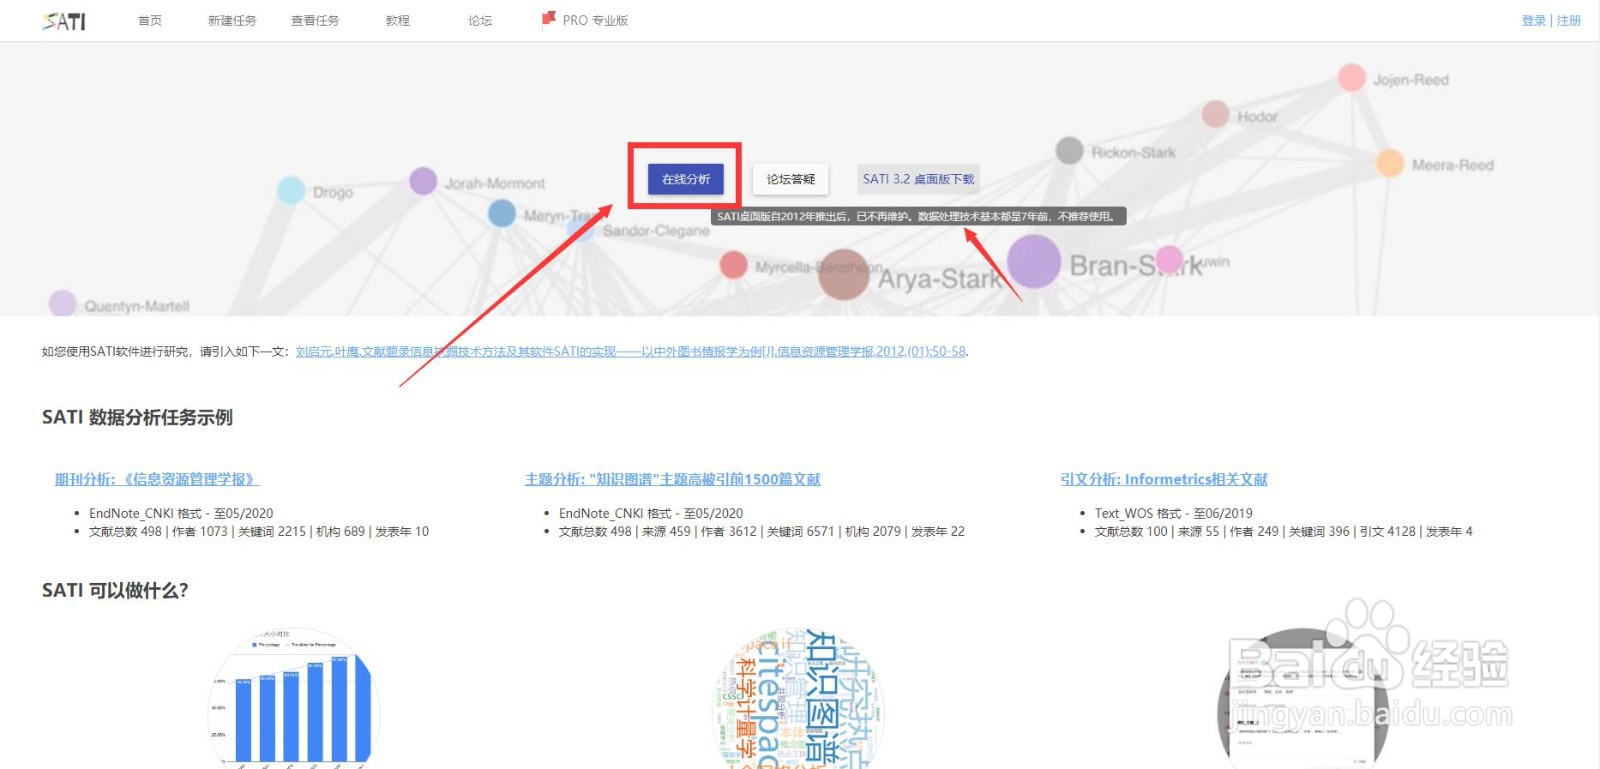Click the SATI logo
This screenshot has height=769, width=1600.
pyautogui.click(x=64, y=21)
